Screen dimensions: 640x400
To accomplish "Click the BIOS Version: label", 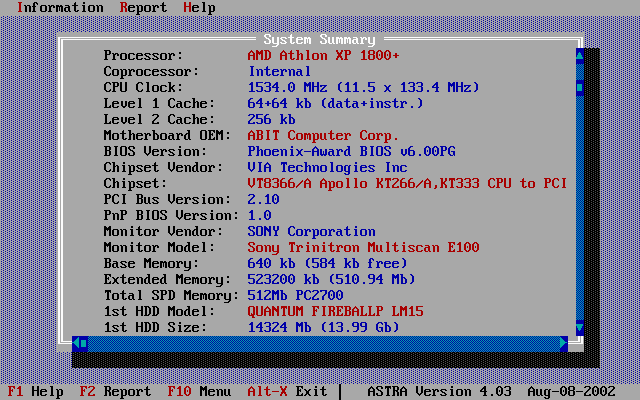I will point(155,151).
